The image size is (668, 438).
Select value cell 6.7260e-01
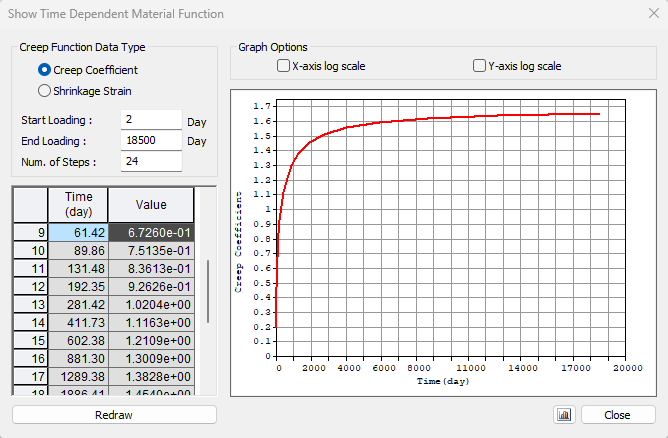click(x=152, y=233)
